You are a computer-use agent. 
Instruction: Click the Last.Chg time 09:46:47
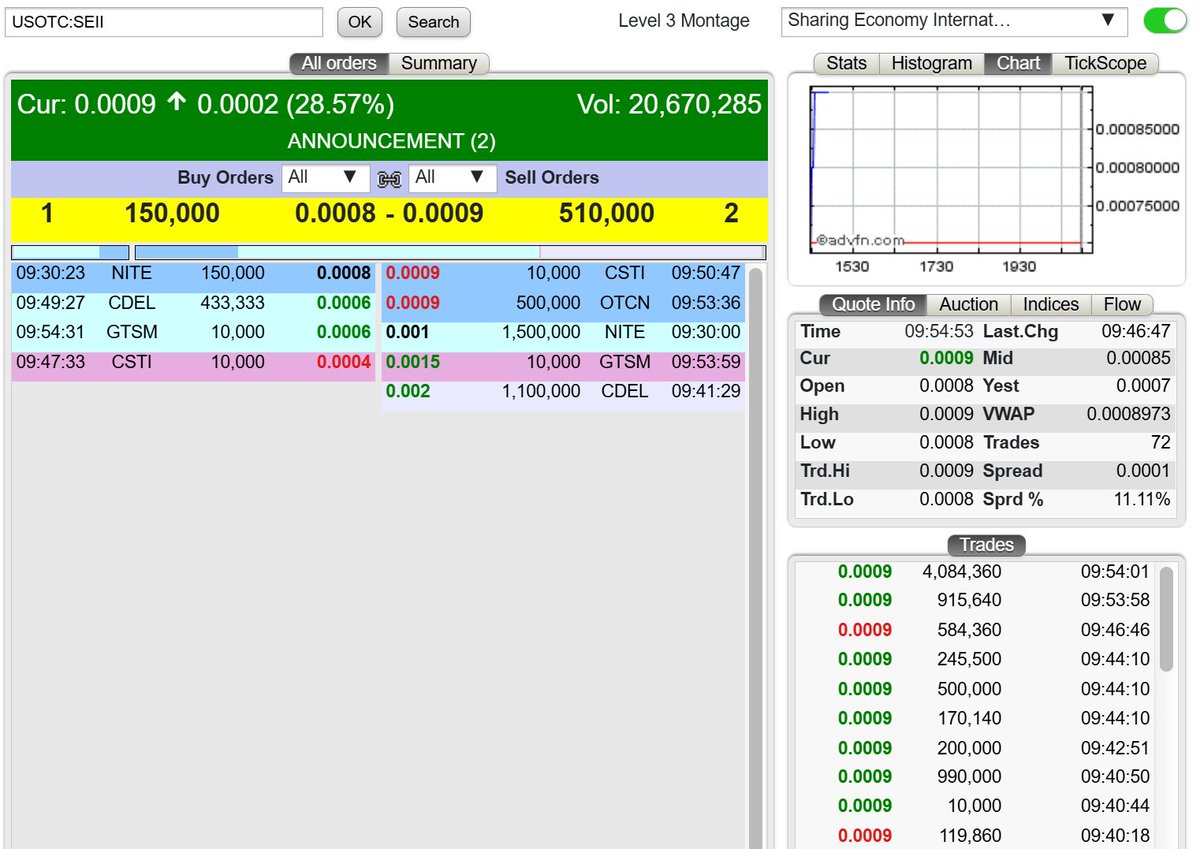pos(1135,331)
